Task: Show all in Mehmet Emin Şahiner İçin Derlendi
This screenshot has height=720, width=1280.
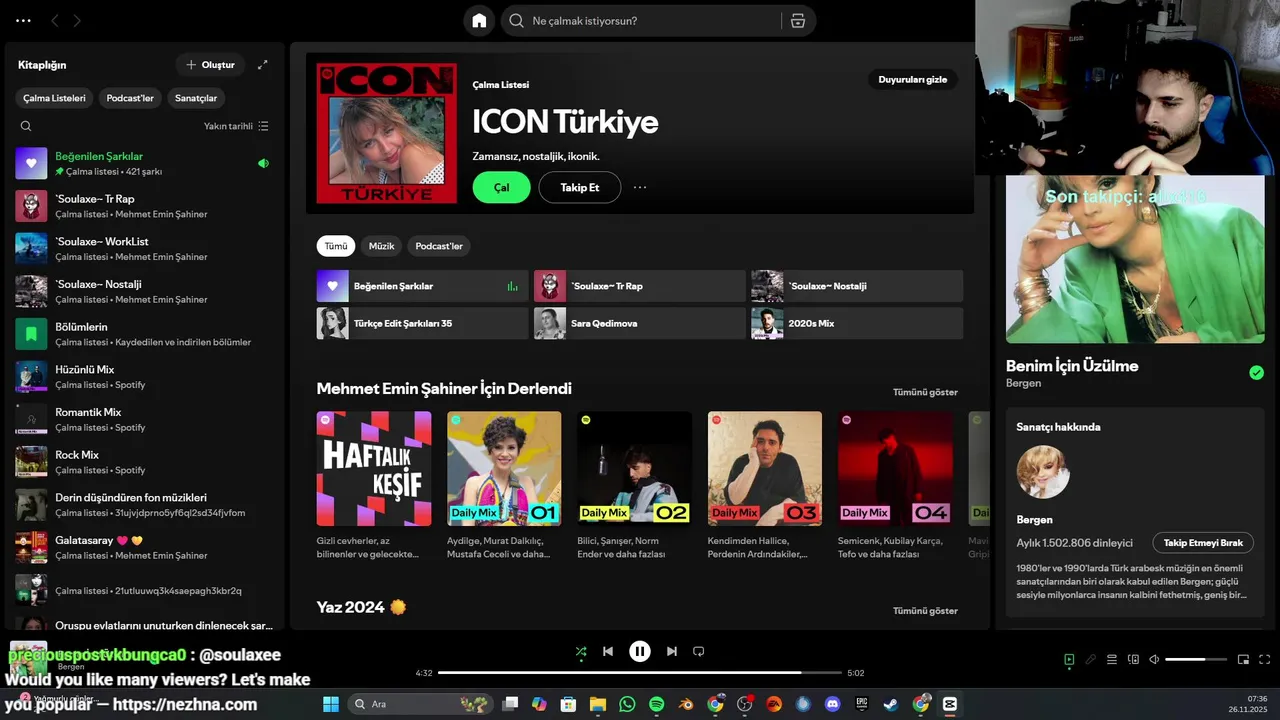Action: tap(925, 392)
